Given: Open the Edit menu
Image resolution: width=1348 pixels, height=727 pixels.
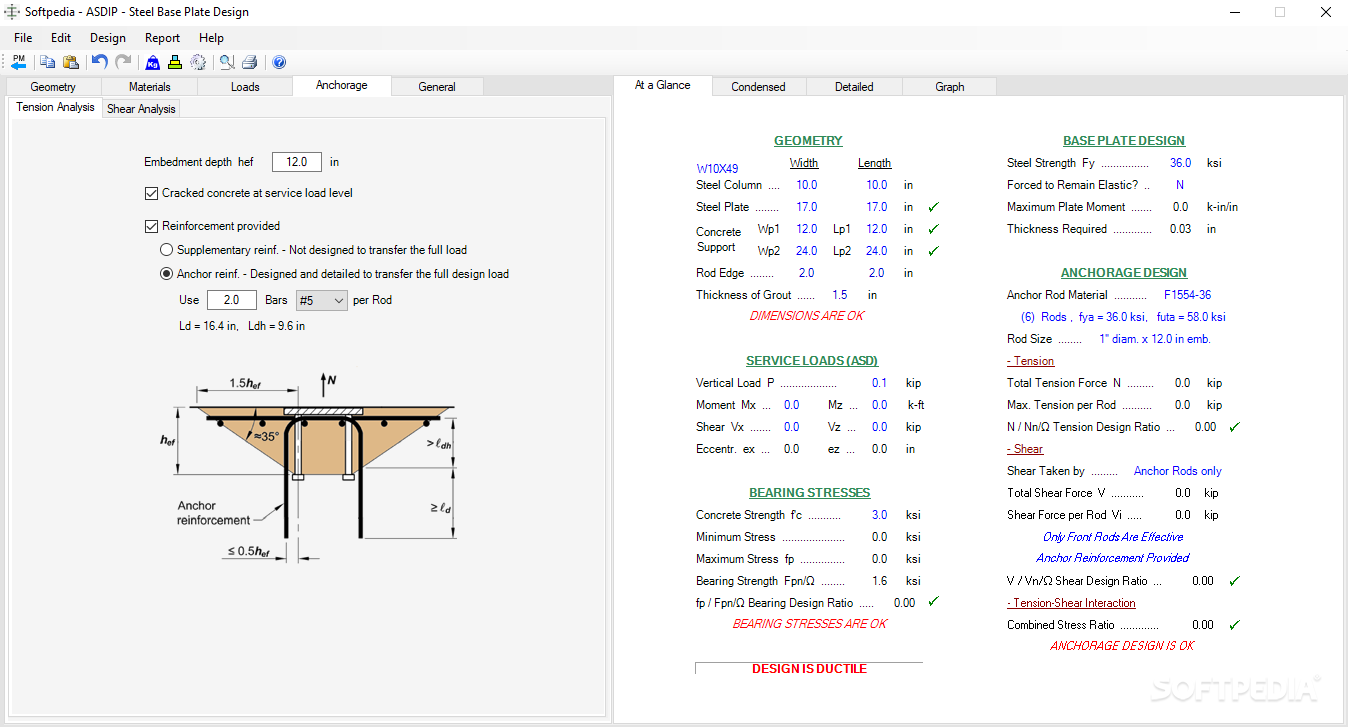Looking at the screenshot, I should [x=61, y=38].
